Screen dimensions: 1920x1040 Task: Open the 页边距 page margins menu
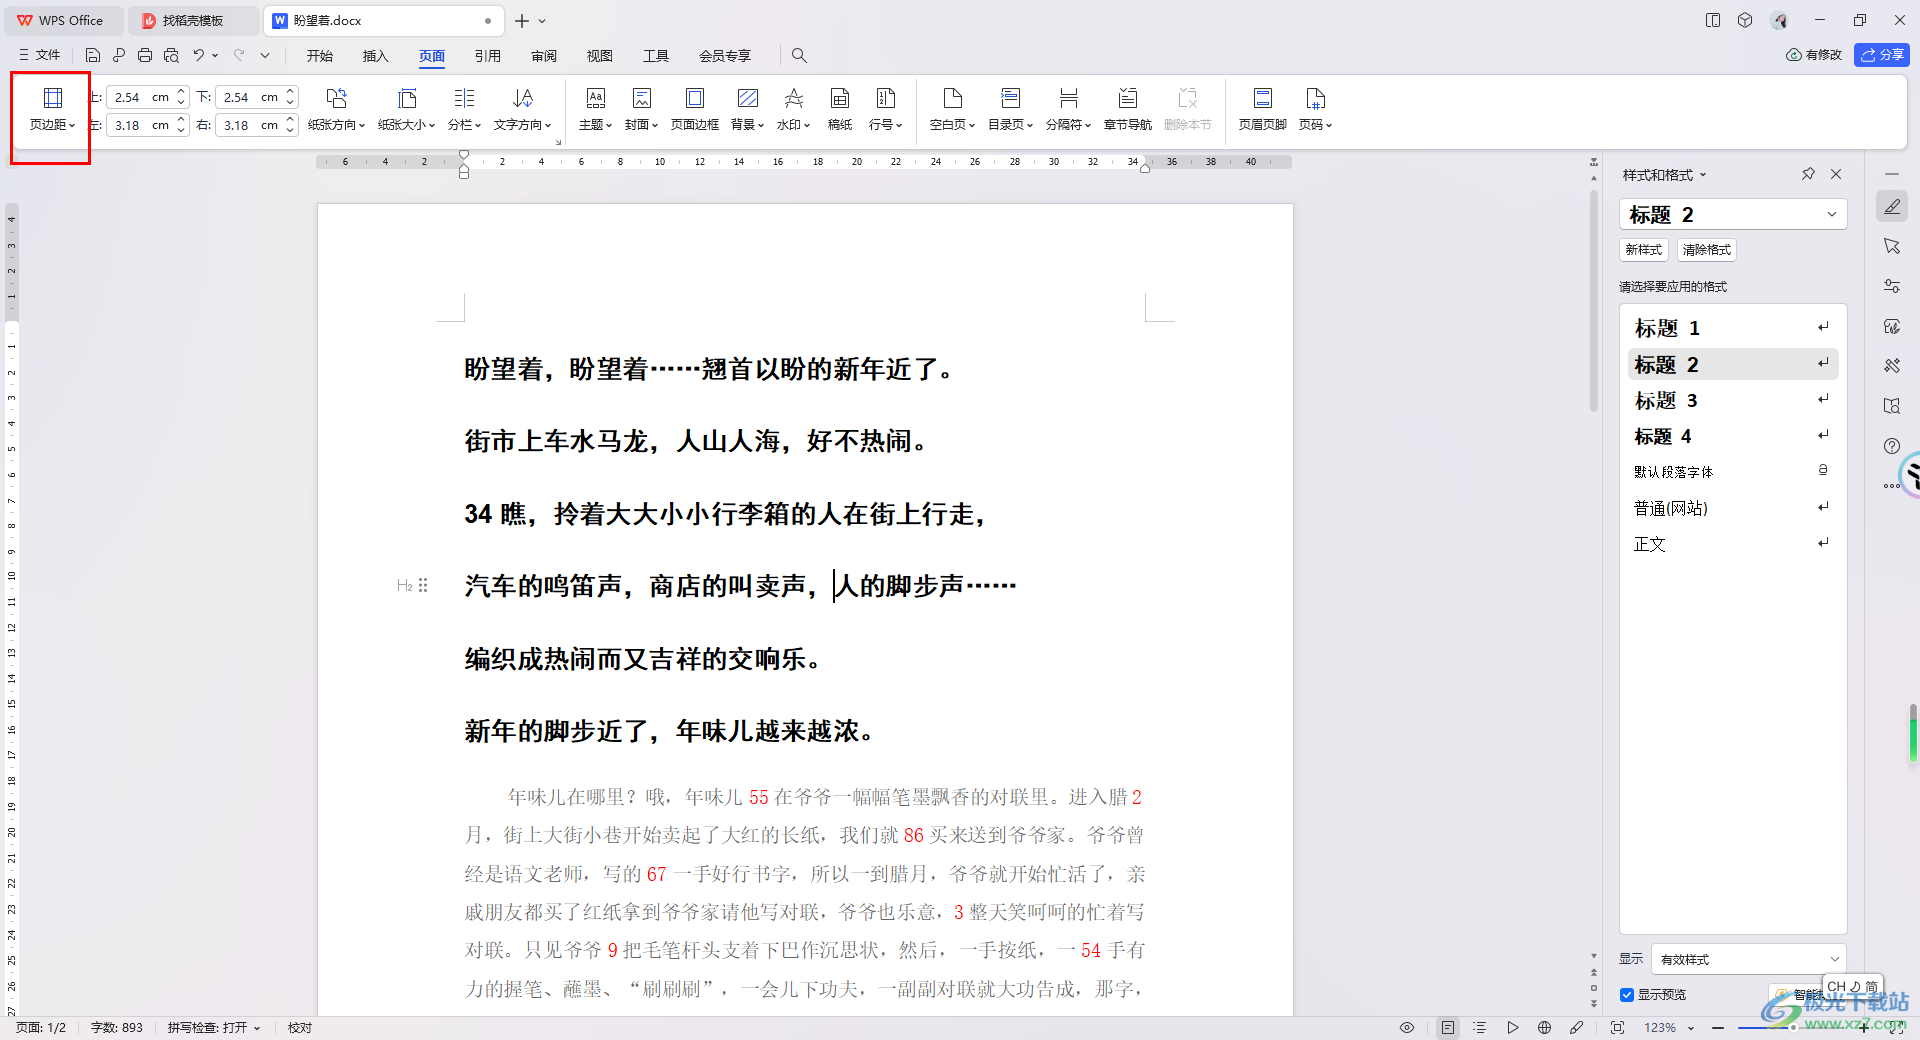point(52,110)
